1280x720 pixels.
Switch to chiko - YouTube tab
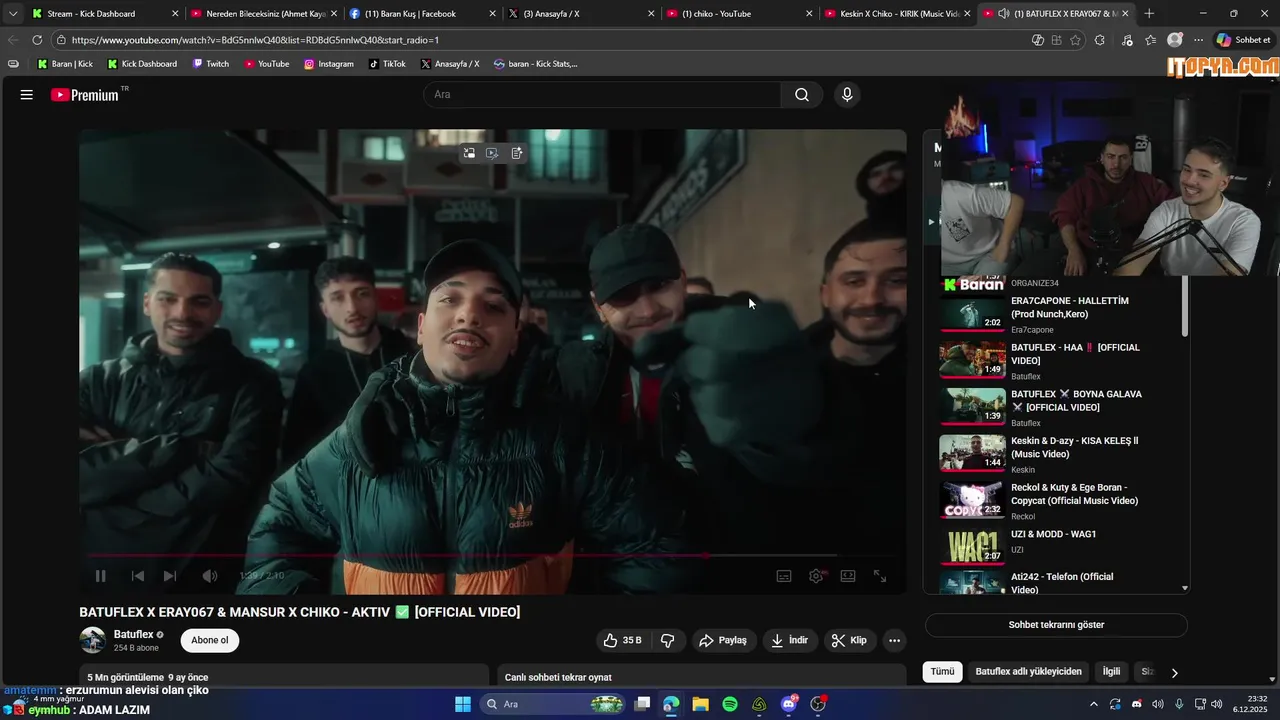coord(738,14)
